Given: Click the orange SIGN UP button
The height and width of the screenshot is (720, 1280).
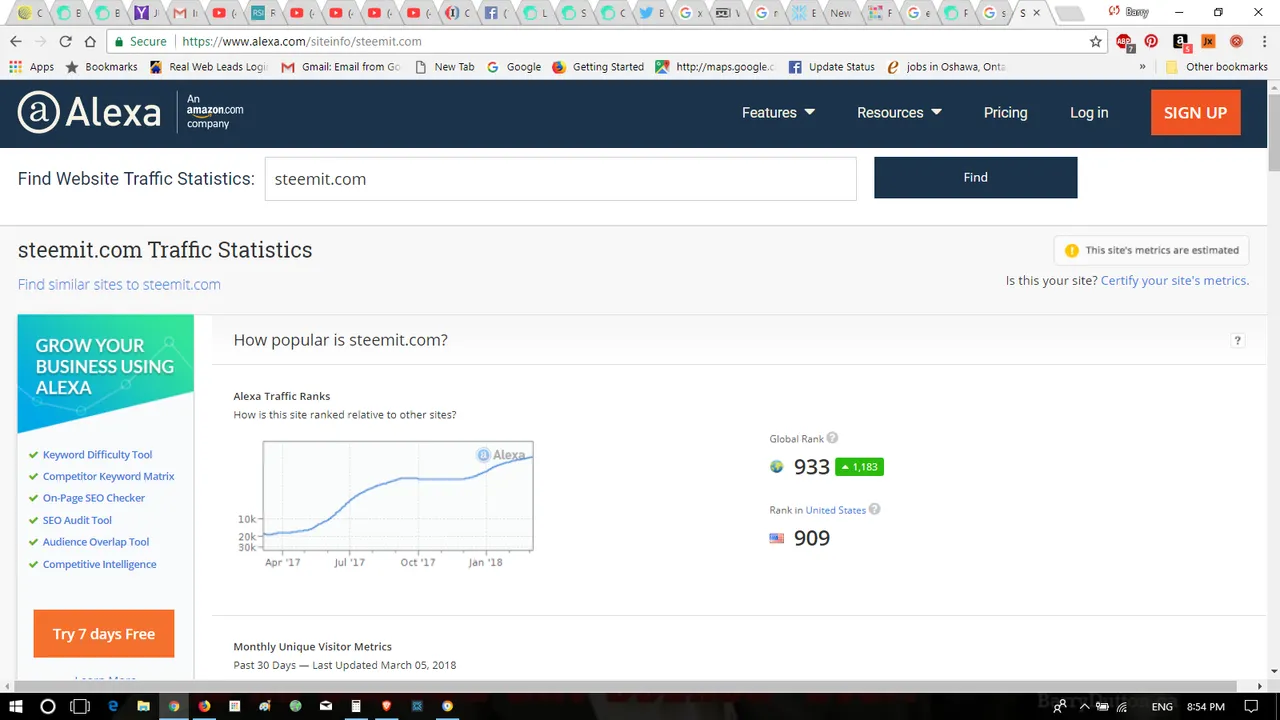Looking at the screenshot, I should [x=1195, y=113].
